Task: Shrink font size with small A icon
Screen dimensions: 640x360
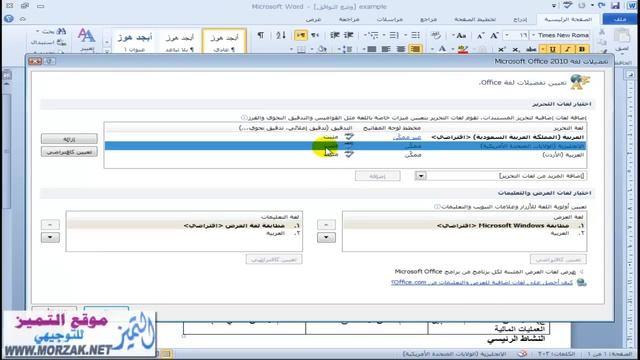Action: (x=480, y=36)
